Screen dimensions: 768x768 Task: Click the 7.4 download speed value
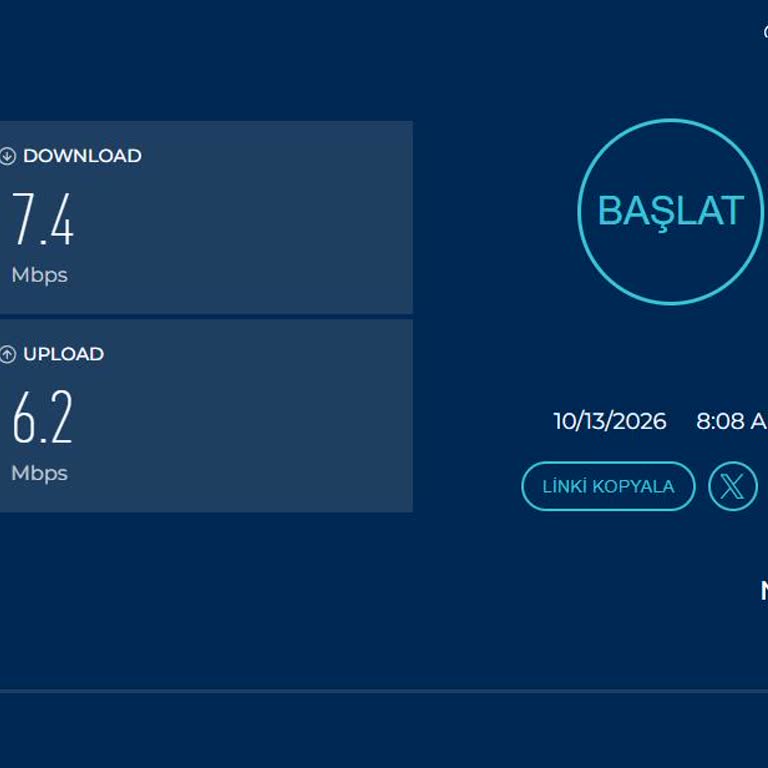click(43, 219)
